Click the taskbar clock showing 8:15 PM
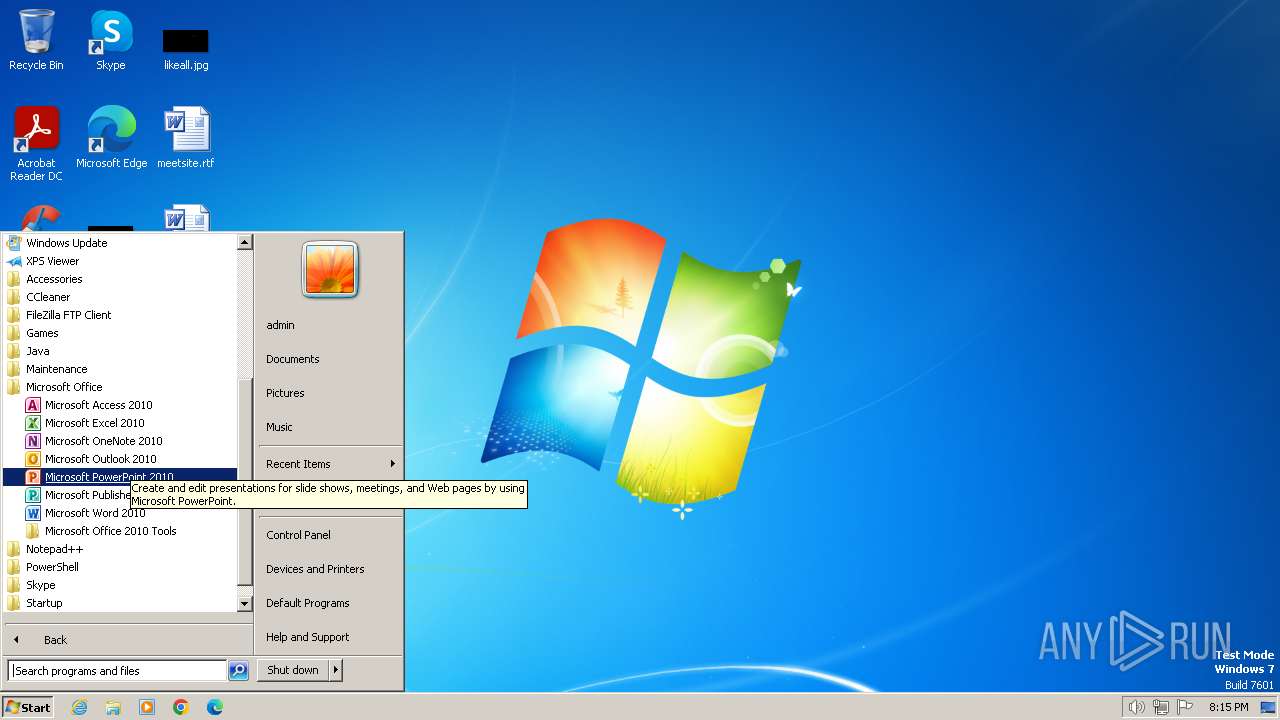The image size is (1280, 720). tap(1228, 707)
